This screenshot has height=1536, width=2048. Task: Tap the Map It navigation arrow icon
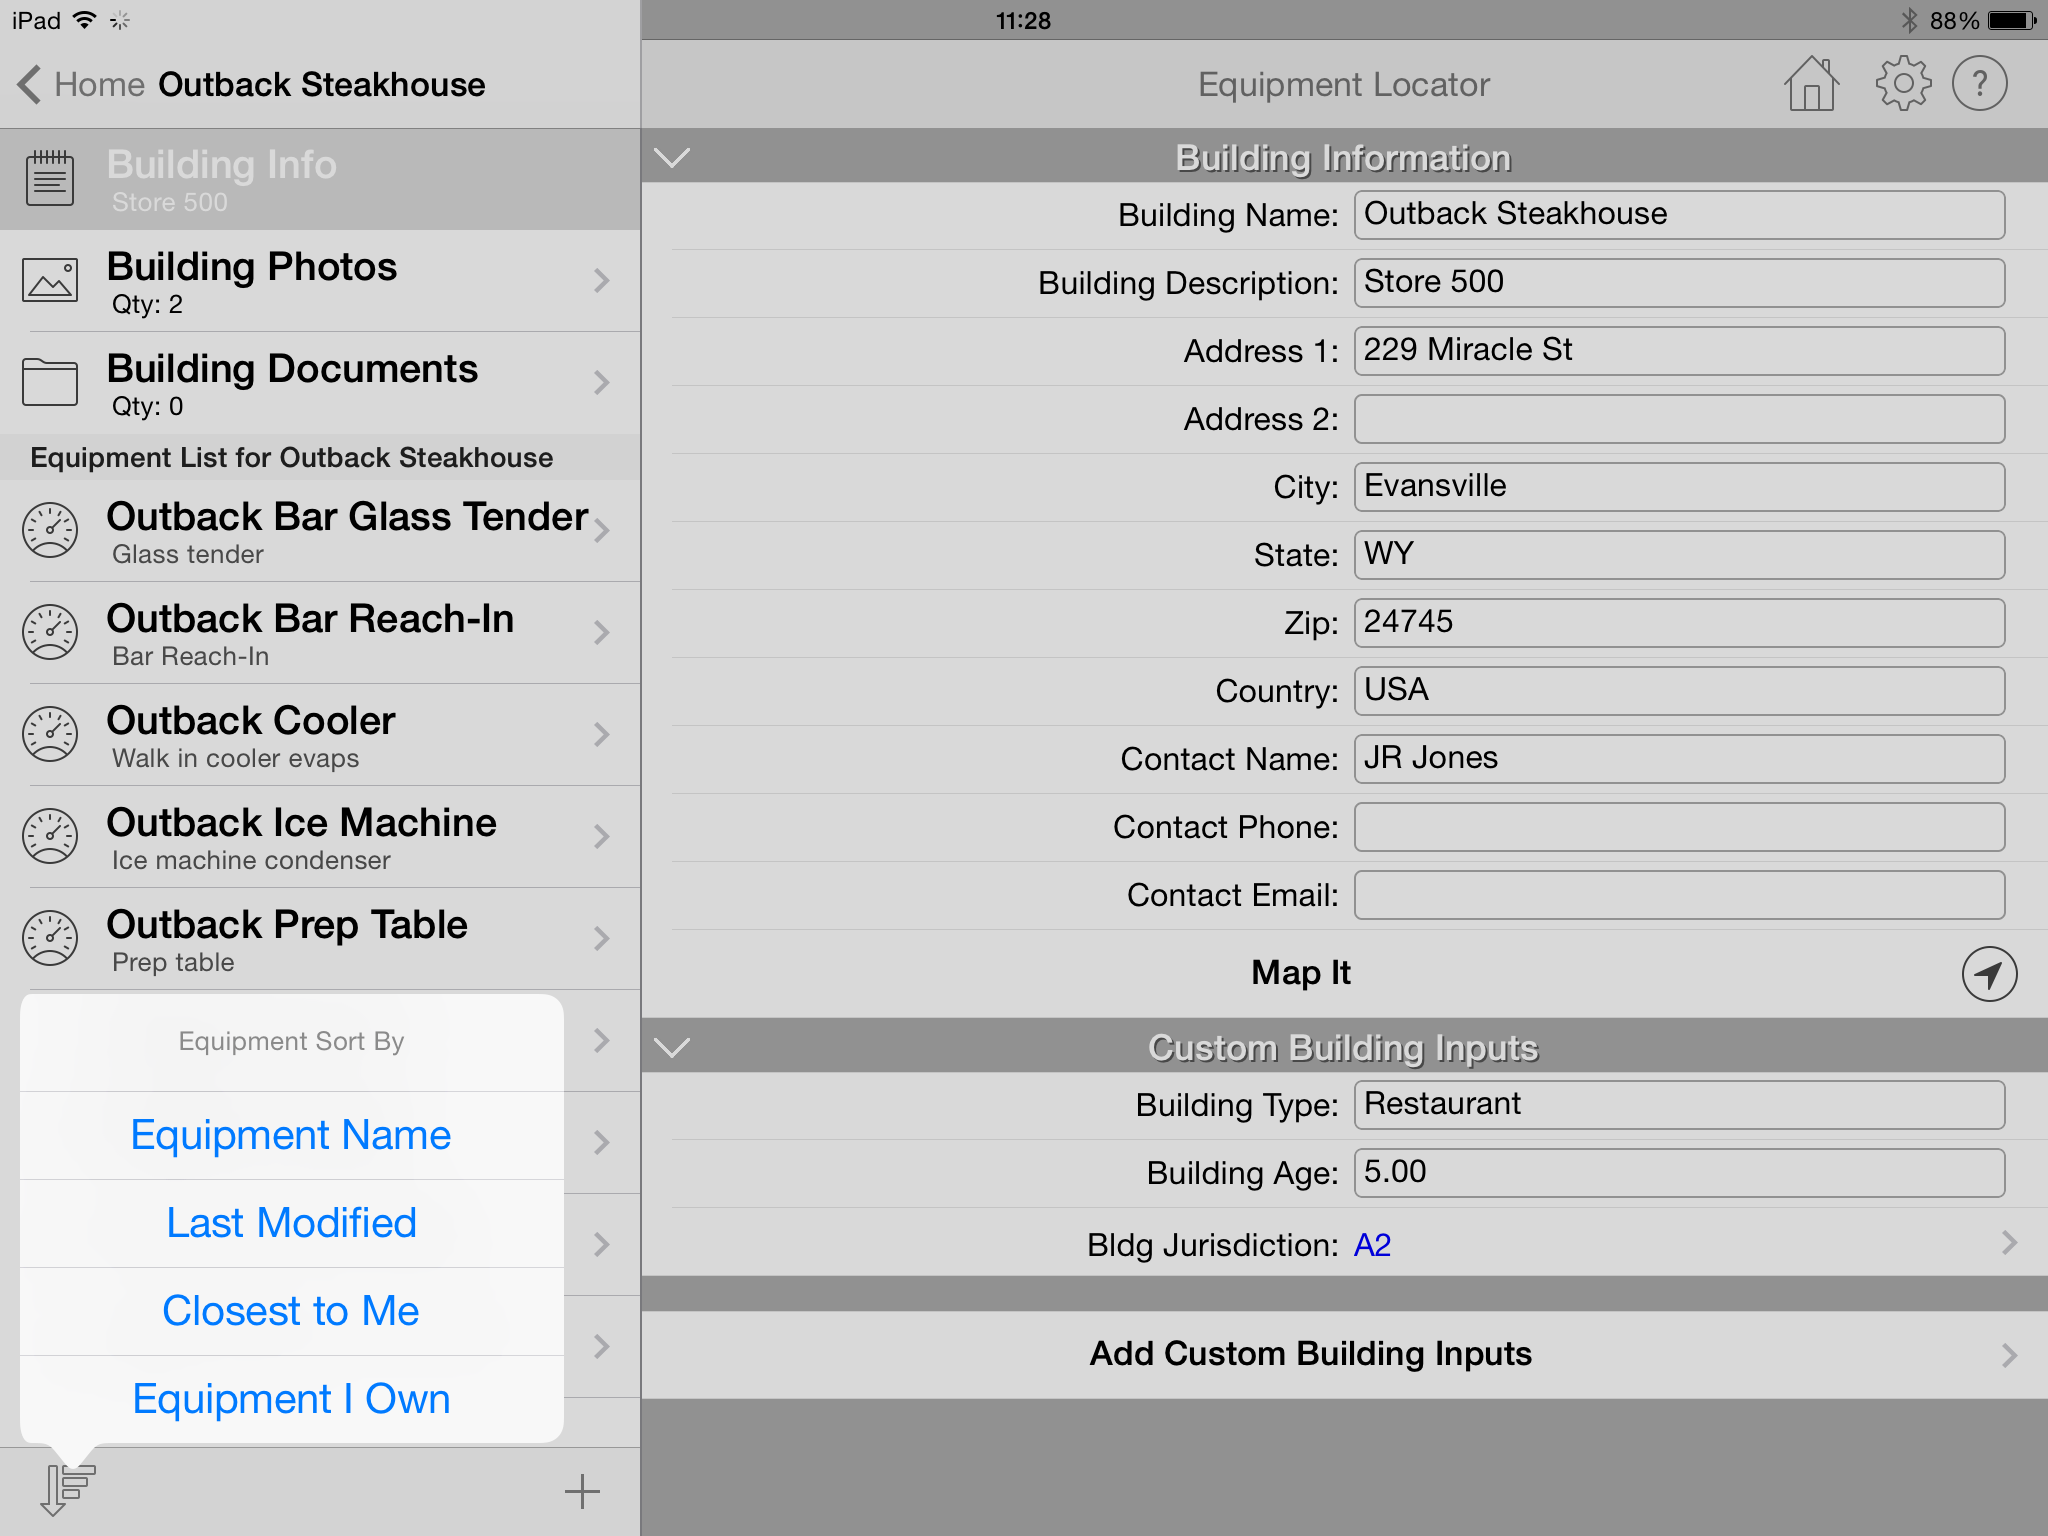[1988, 973]
